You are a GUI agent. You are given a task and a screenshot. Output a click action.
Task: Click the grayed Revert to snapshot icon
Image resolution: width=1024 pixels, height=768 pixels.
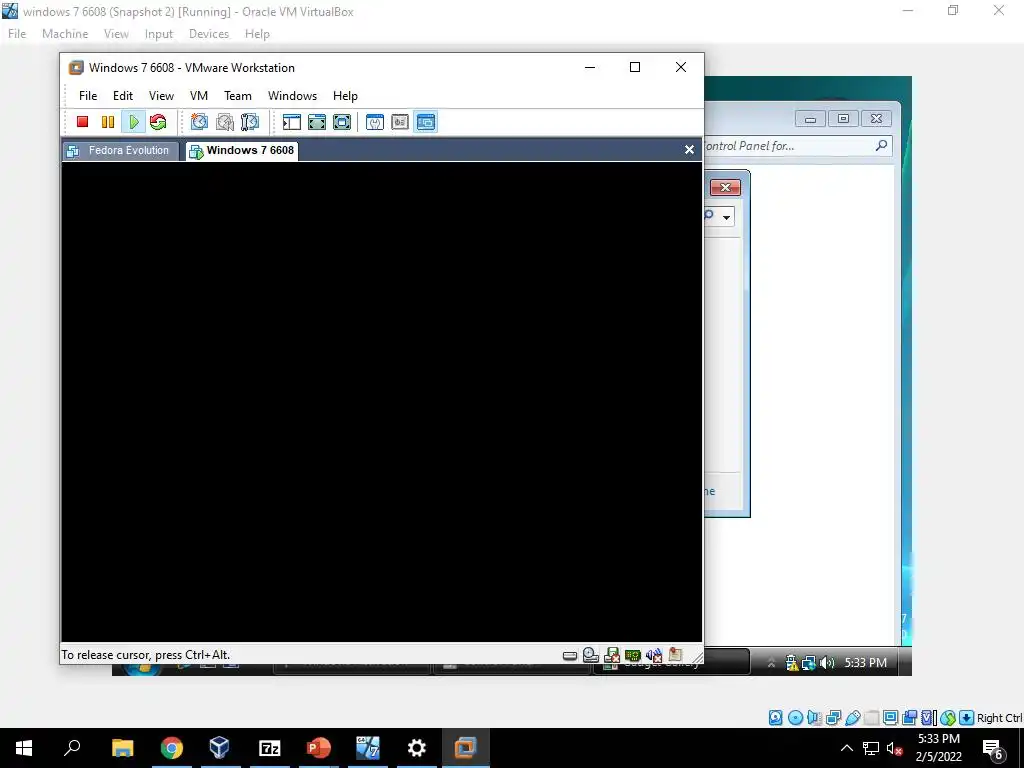coord(225,122)
